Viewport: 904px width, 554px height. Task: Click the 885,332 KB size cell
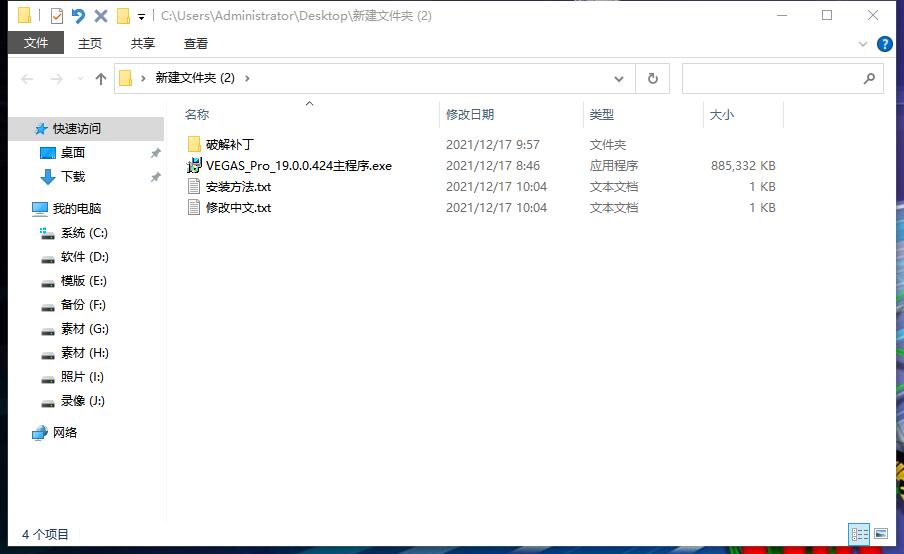(x=743, y=165)
